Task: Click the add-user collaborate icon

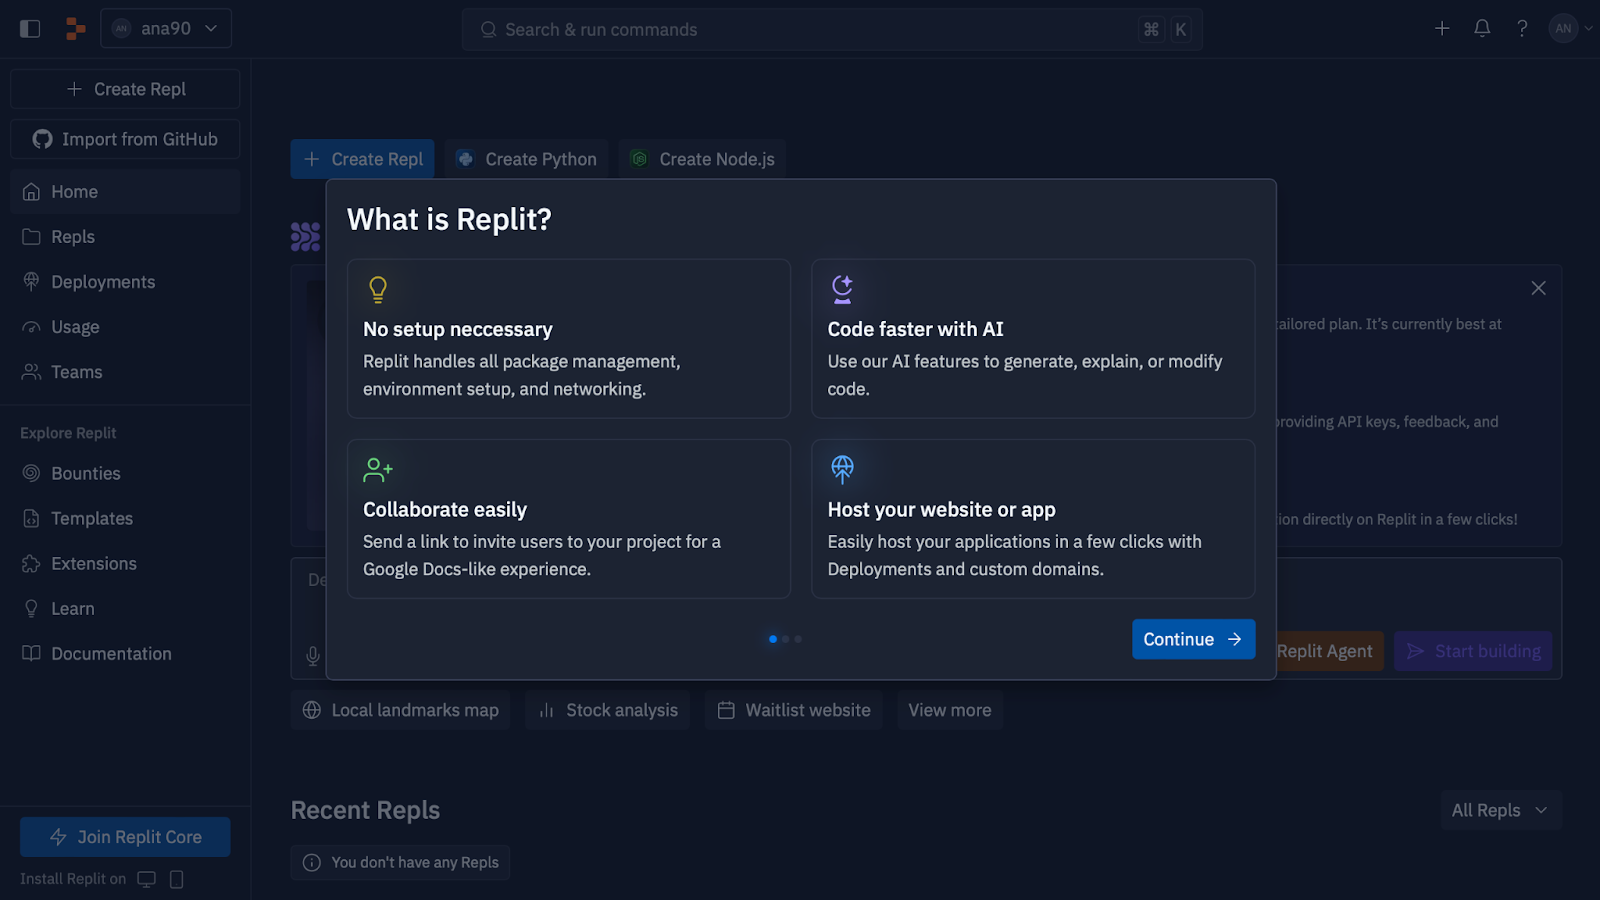Action: coord(378,469)
